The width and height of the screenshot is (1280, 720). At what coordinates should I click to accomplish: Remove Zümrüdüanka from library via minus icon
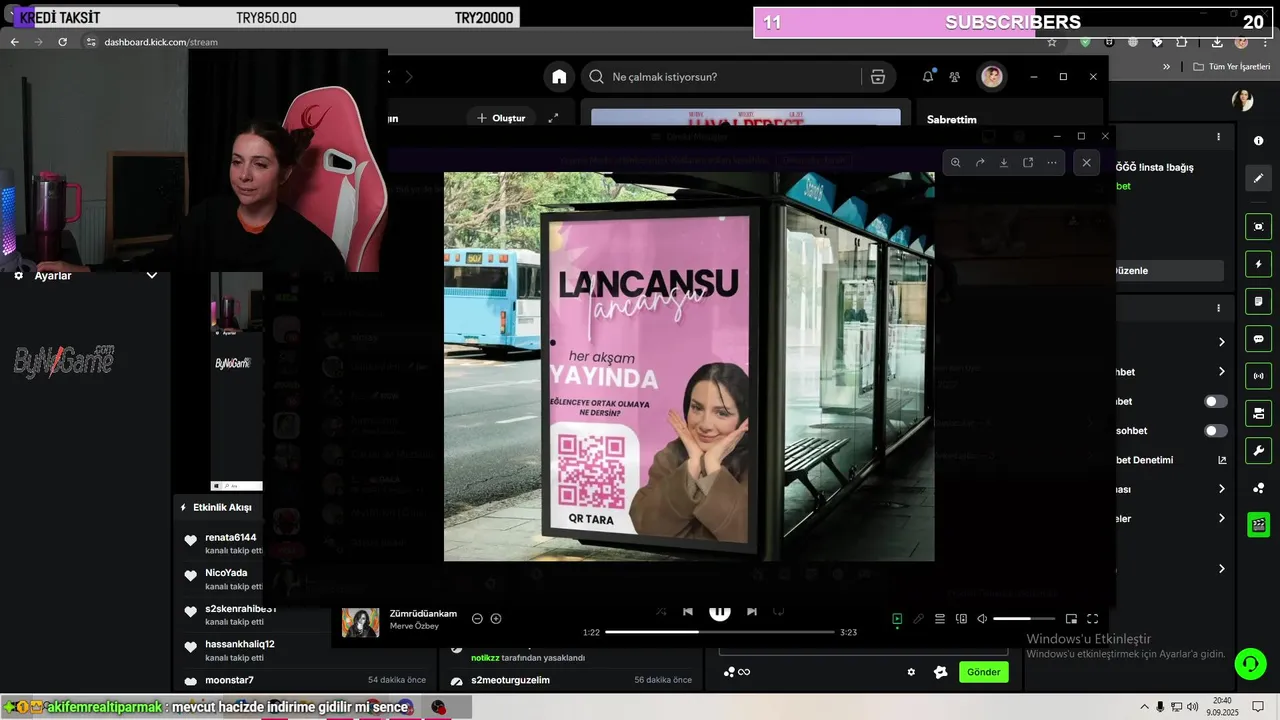point(477,619)
